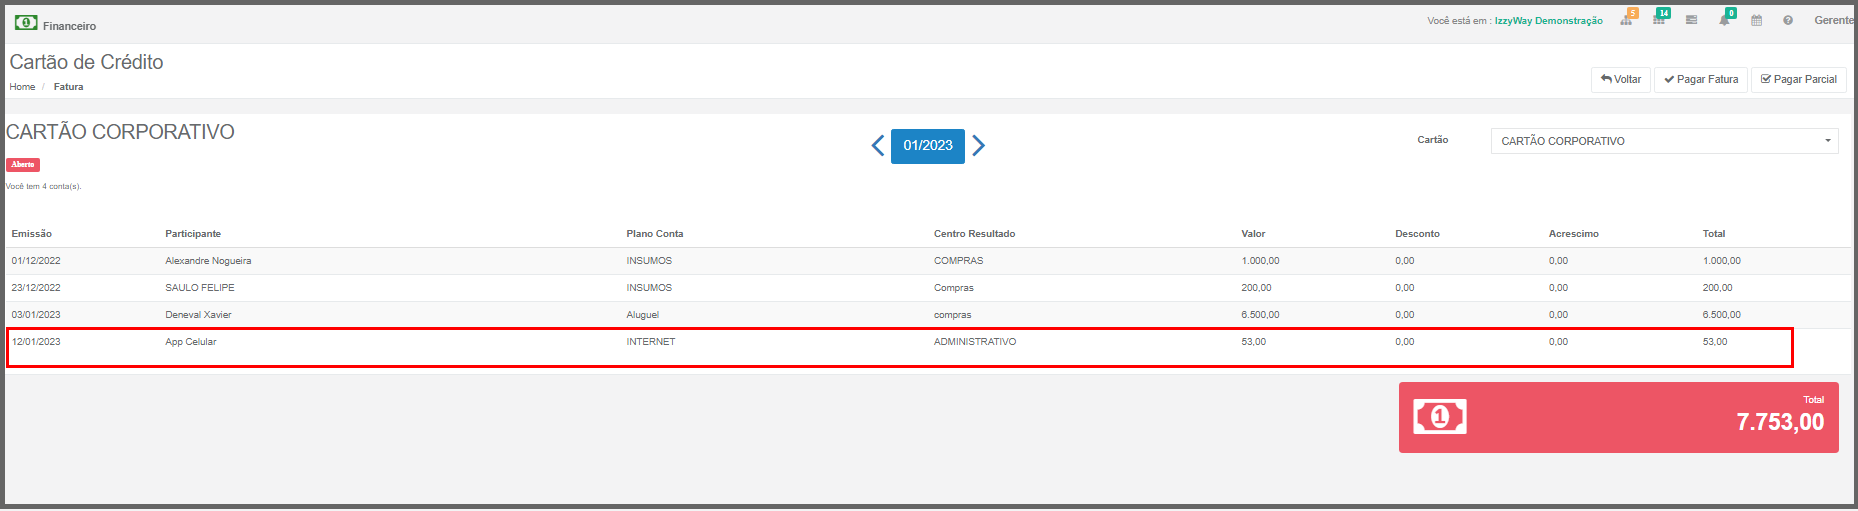1858x511 pixels.
Task: Click the money bill icon in Total card
Action: (1440, 416)
